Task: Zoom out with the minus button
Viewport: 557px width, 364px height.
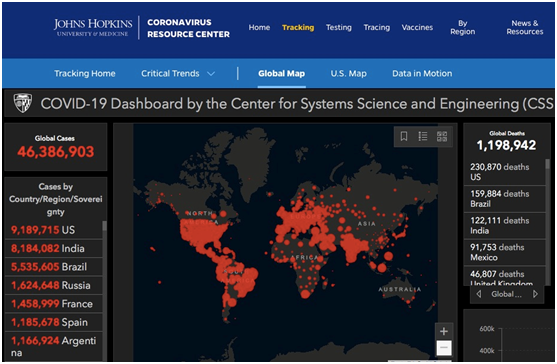Action: [x=444, y=347]
